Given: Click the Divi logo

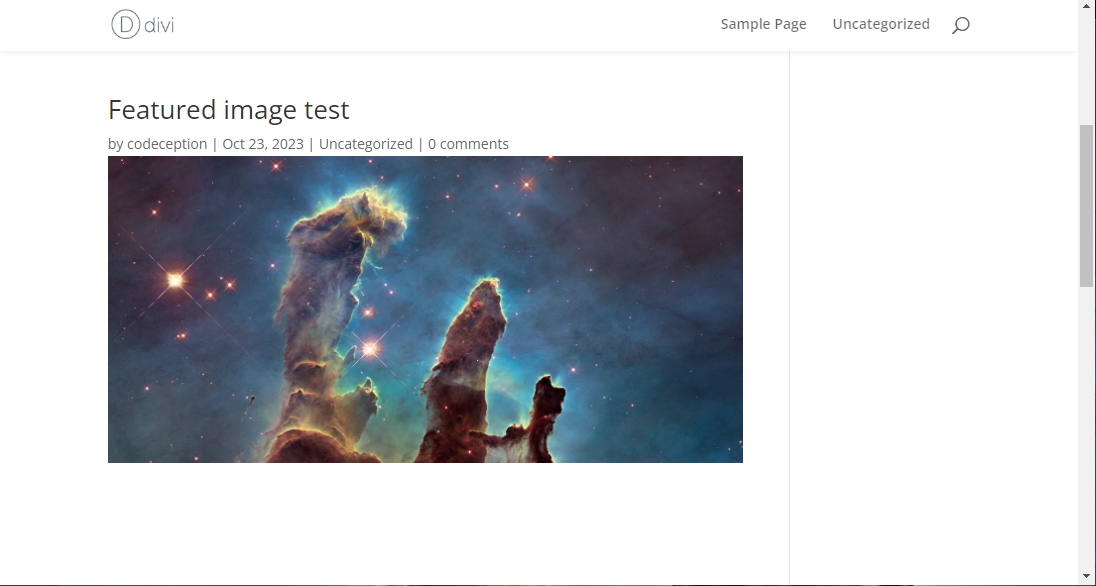Looking at the screenshot, I should pos(143,24).
